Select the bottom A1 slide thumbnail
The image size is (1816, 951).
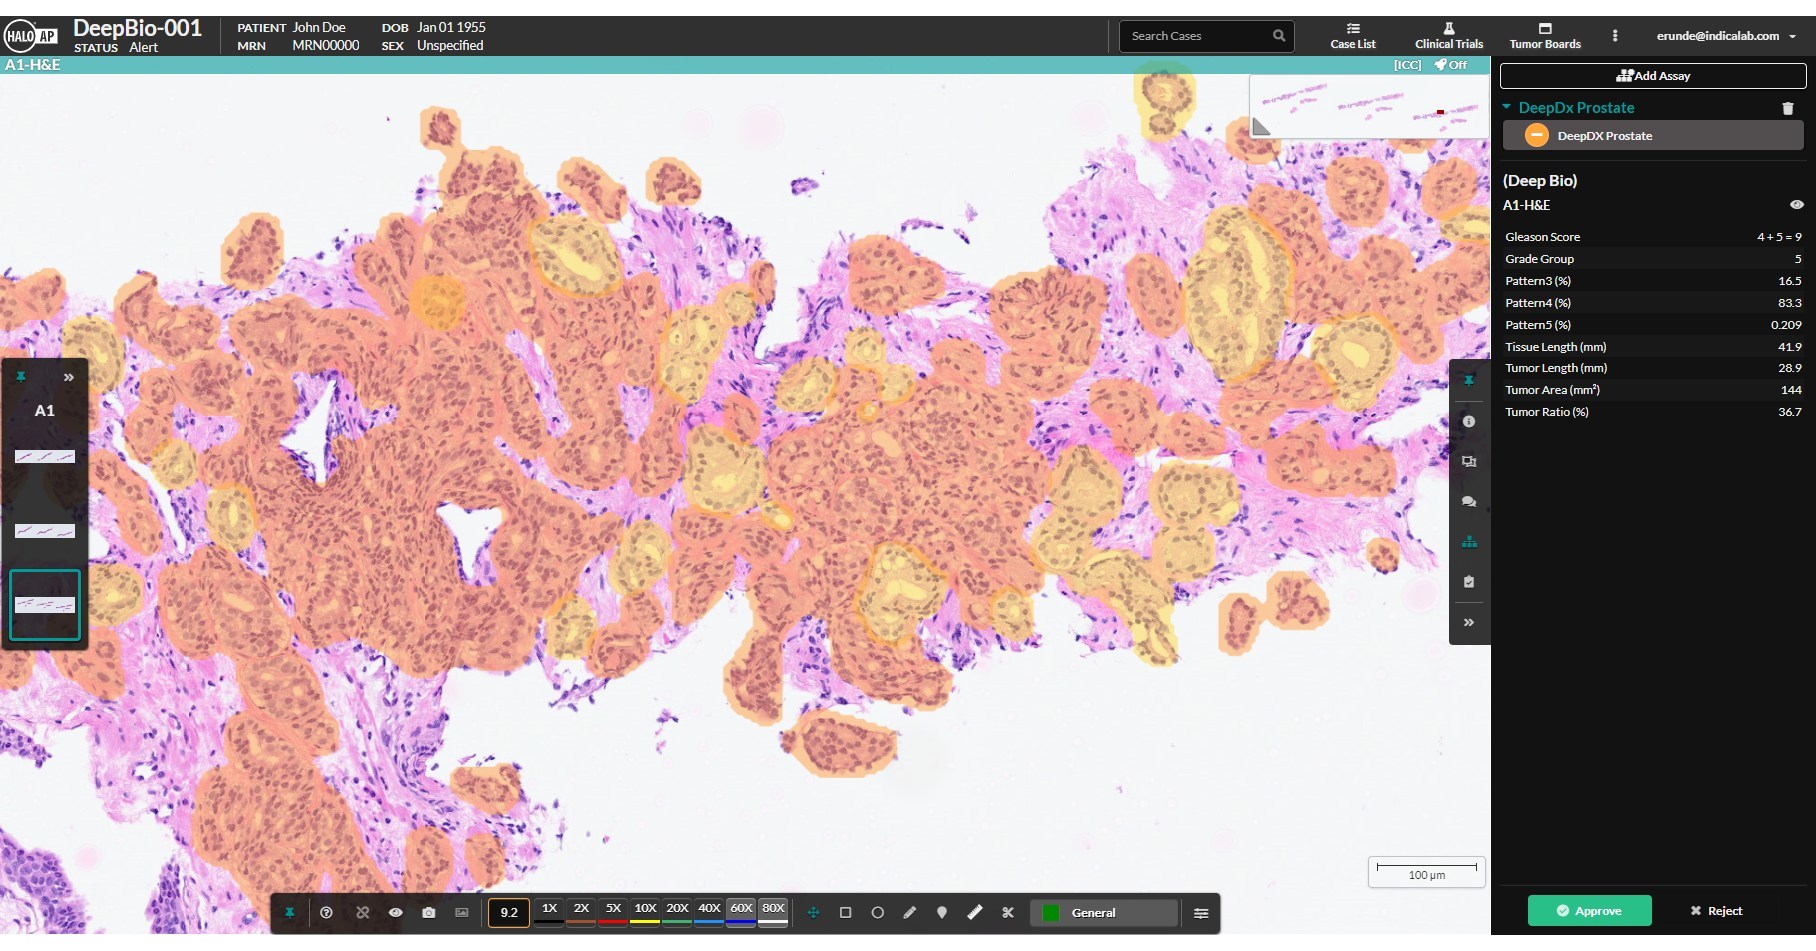click(44, 604)
